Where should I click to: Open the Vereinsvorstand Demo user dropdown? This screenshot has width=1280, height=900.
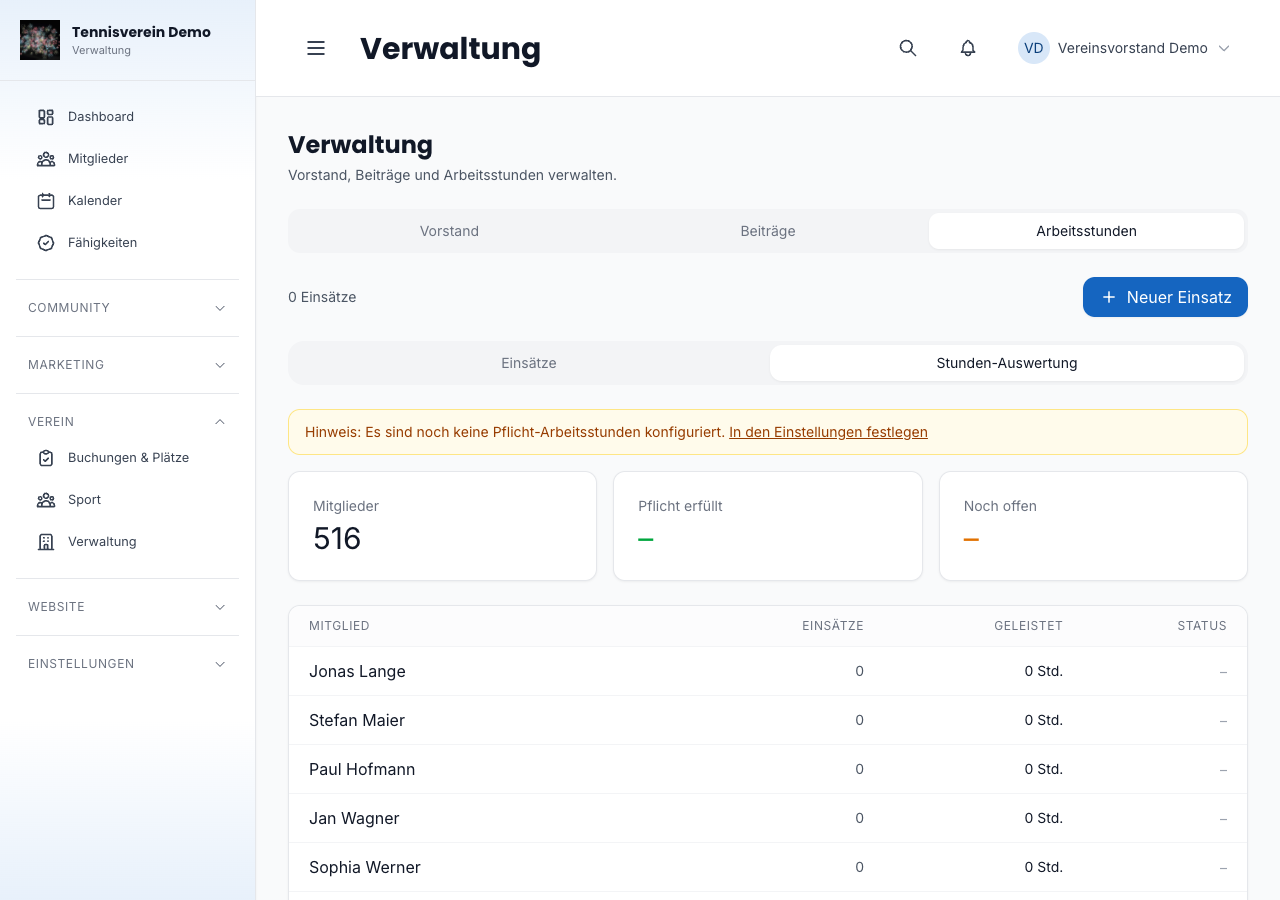click(1124, 48)
